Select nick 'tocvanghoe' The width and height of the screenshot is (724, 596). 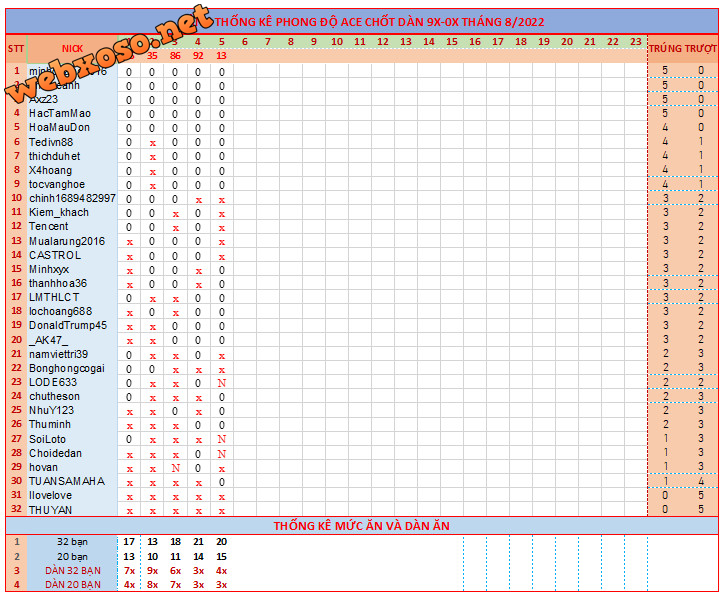[57, 184]
